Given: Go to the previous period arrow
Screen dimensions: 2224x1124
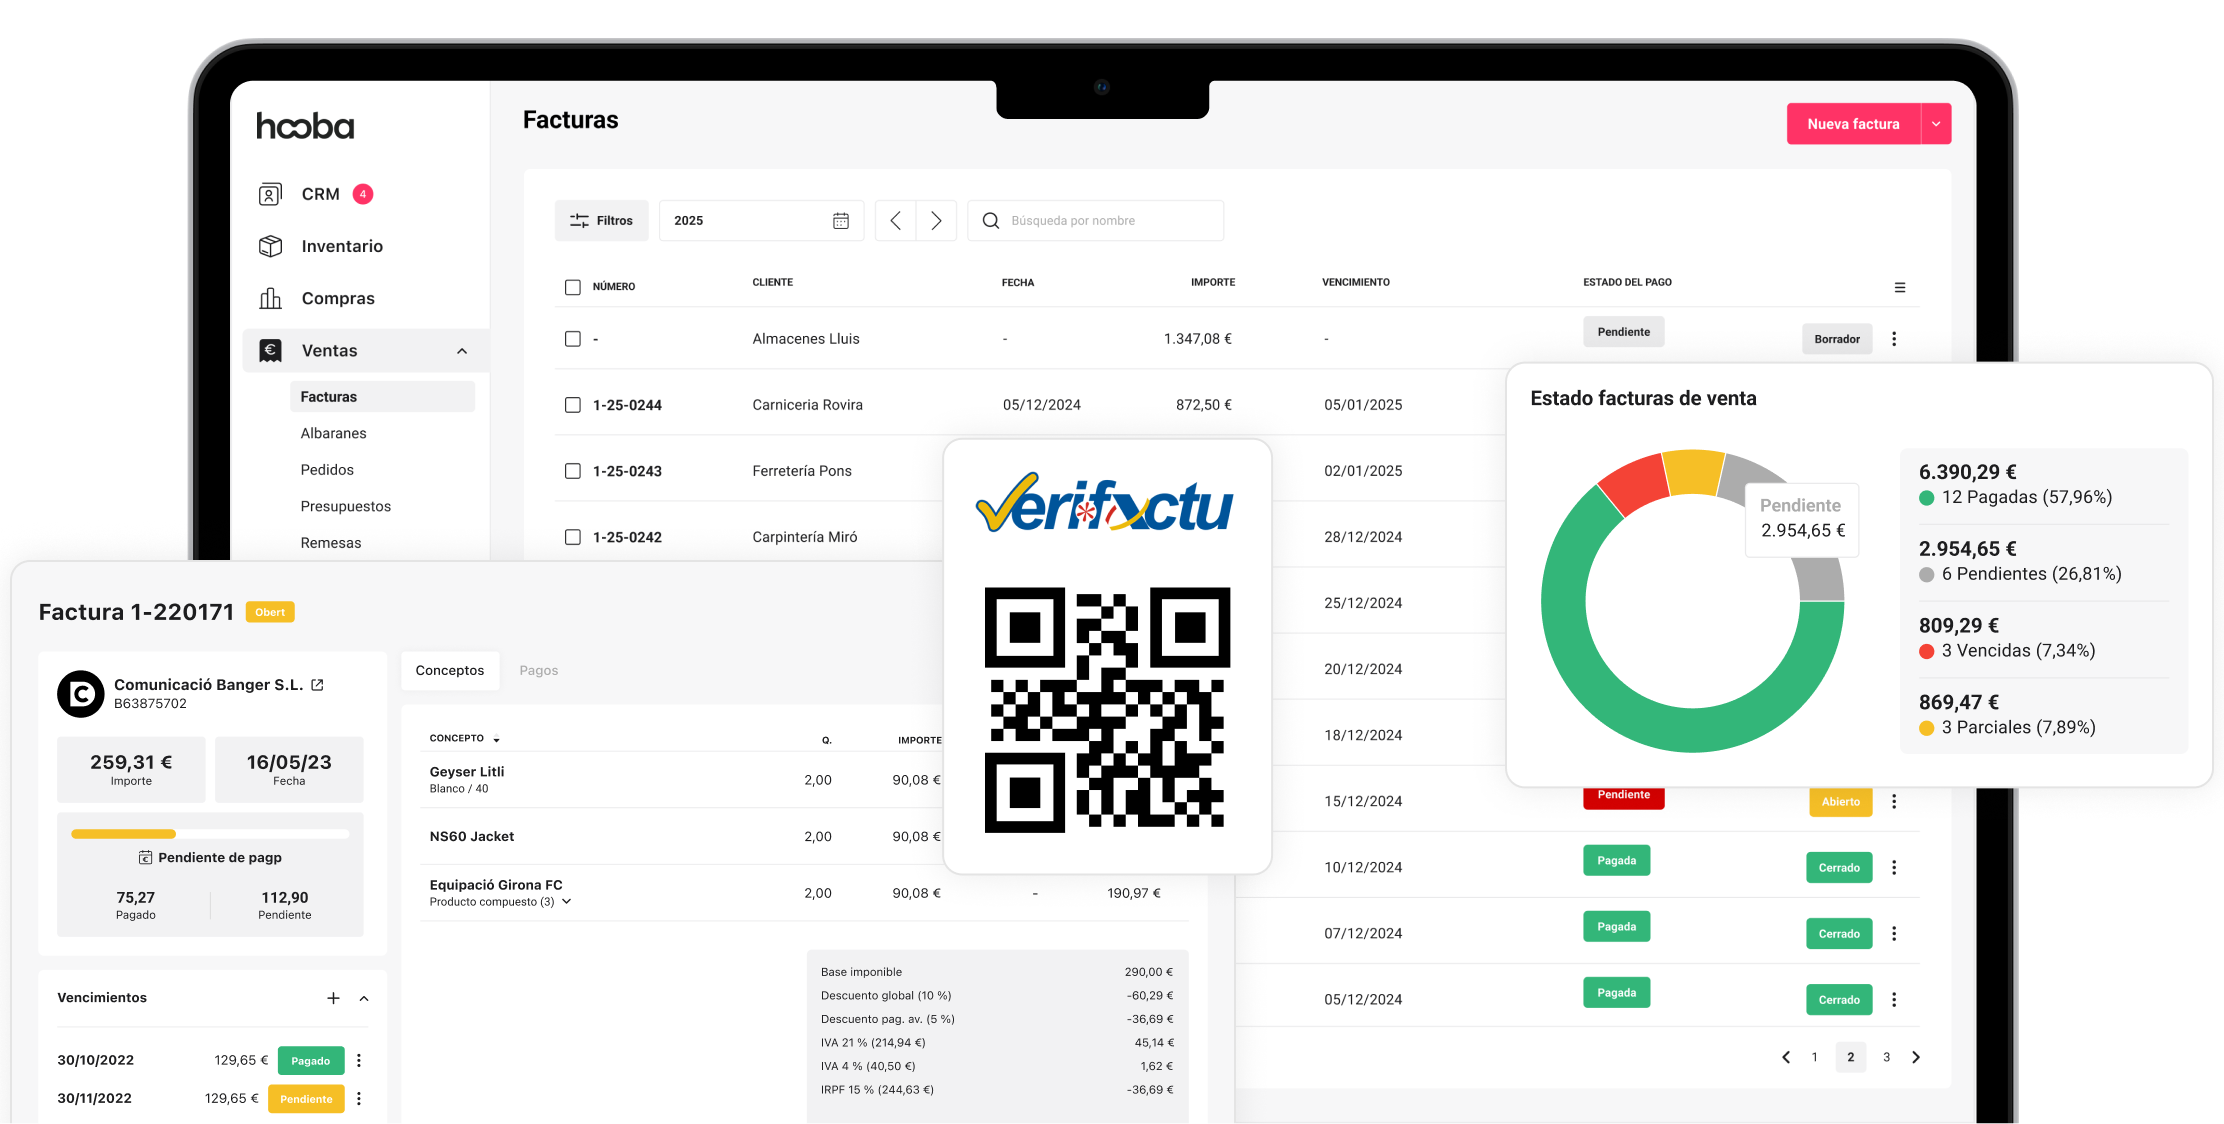Looking at the screenshot, I should tap(895, 221).
